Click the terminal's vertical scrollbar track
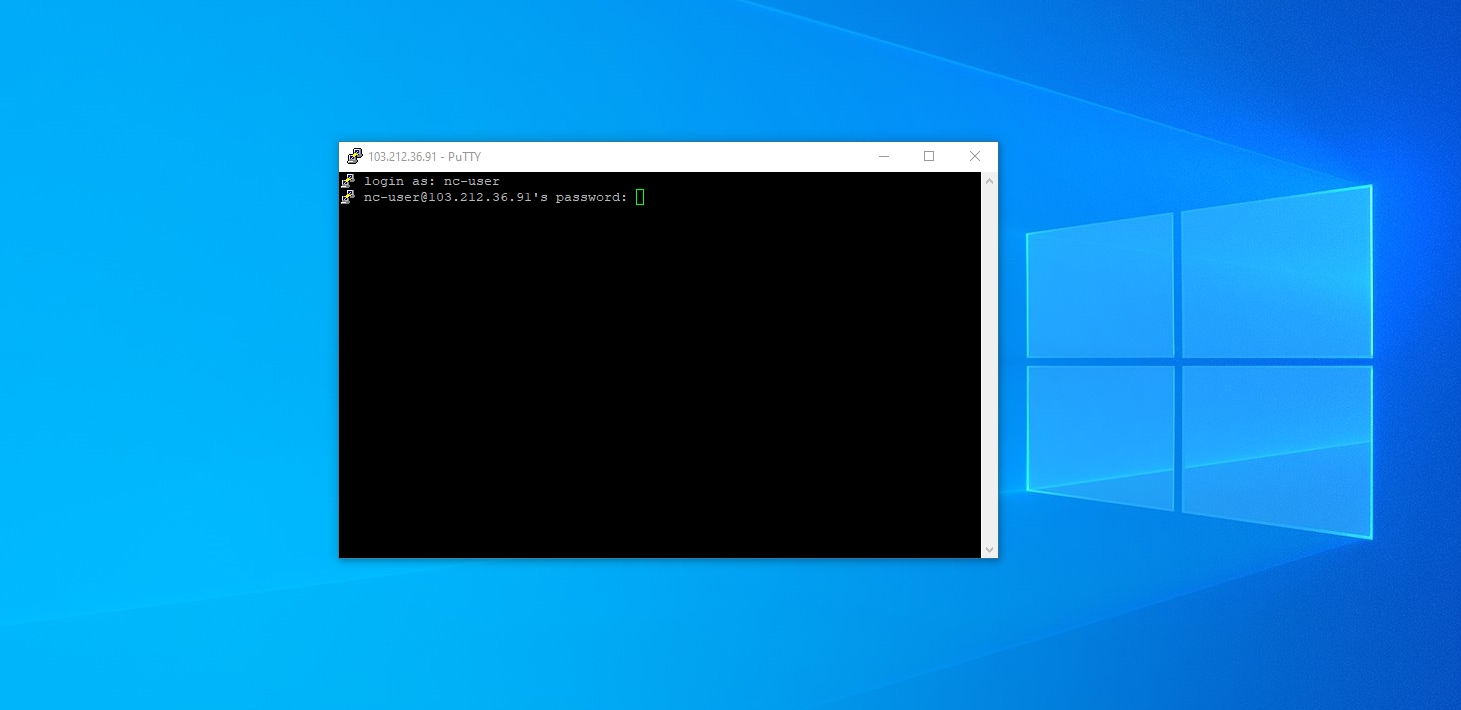1461x710 pixels. click(x=989, y=365)
